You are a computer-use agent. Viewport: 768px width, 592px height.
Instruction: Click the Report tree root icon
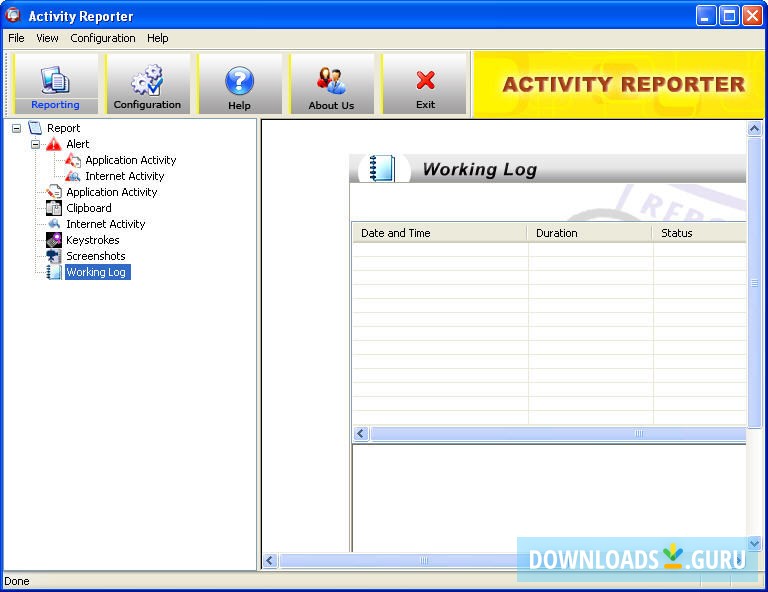pos(35,128)
